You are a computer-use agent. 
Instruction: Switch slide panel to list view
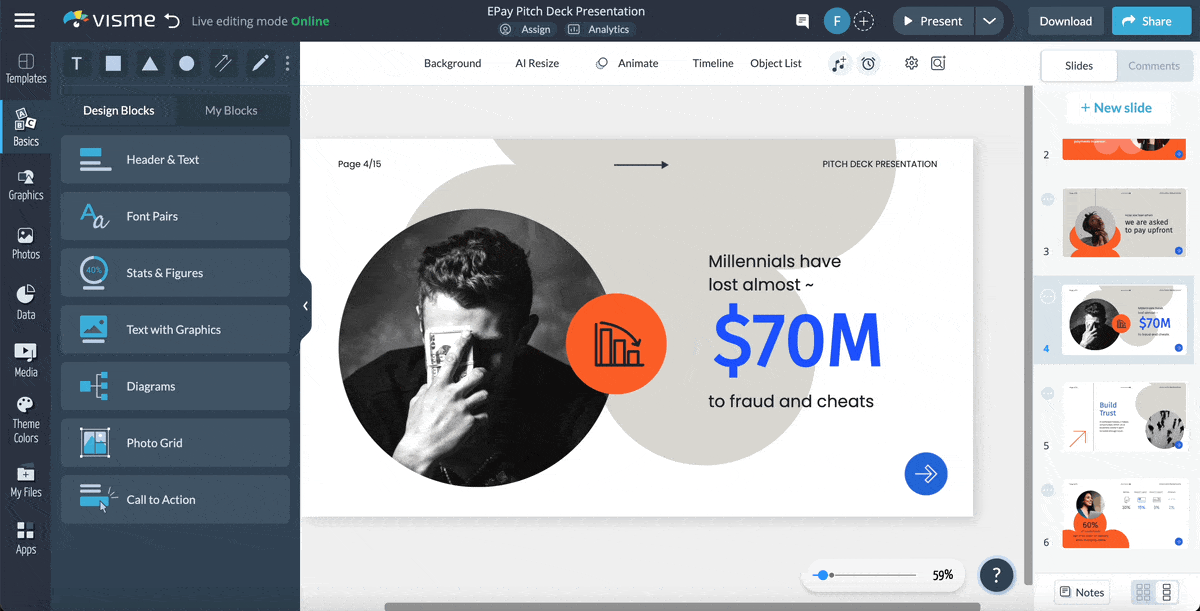tap(1167, 592)
